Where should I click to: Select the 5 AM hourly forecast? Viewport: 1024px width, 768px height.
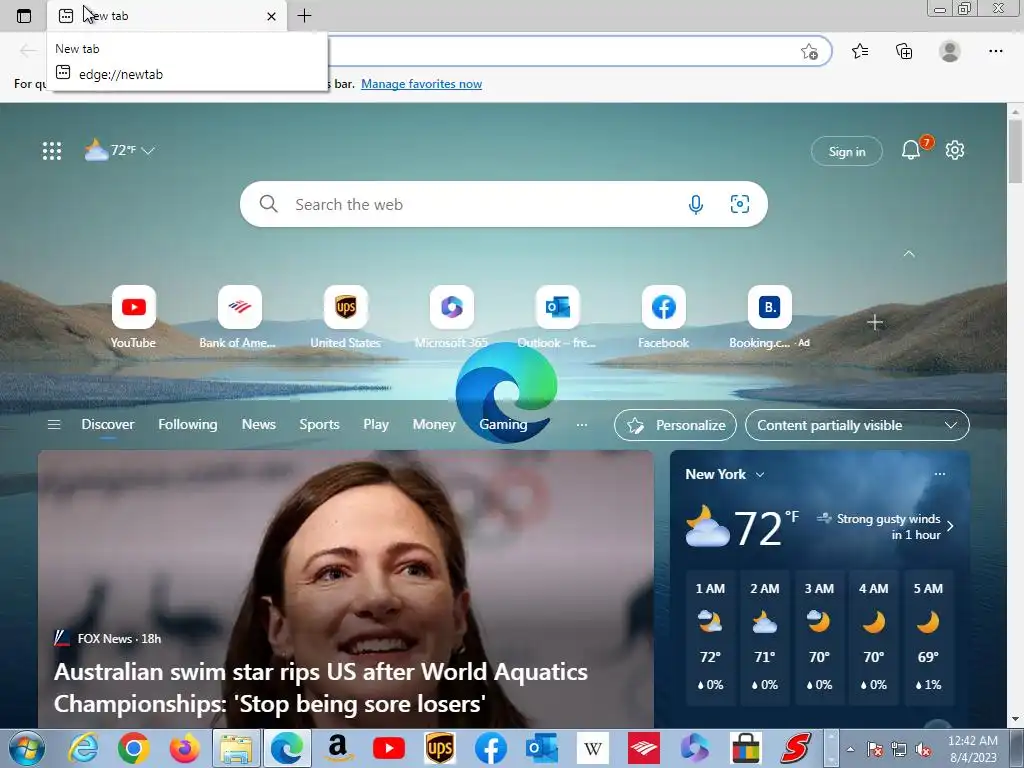[x=928, y=637]
